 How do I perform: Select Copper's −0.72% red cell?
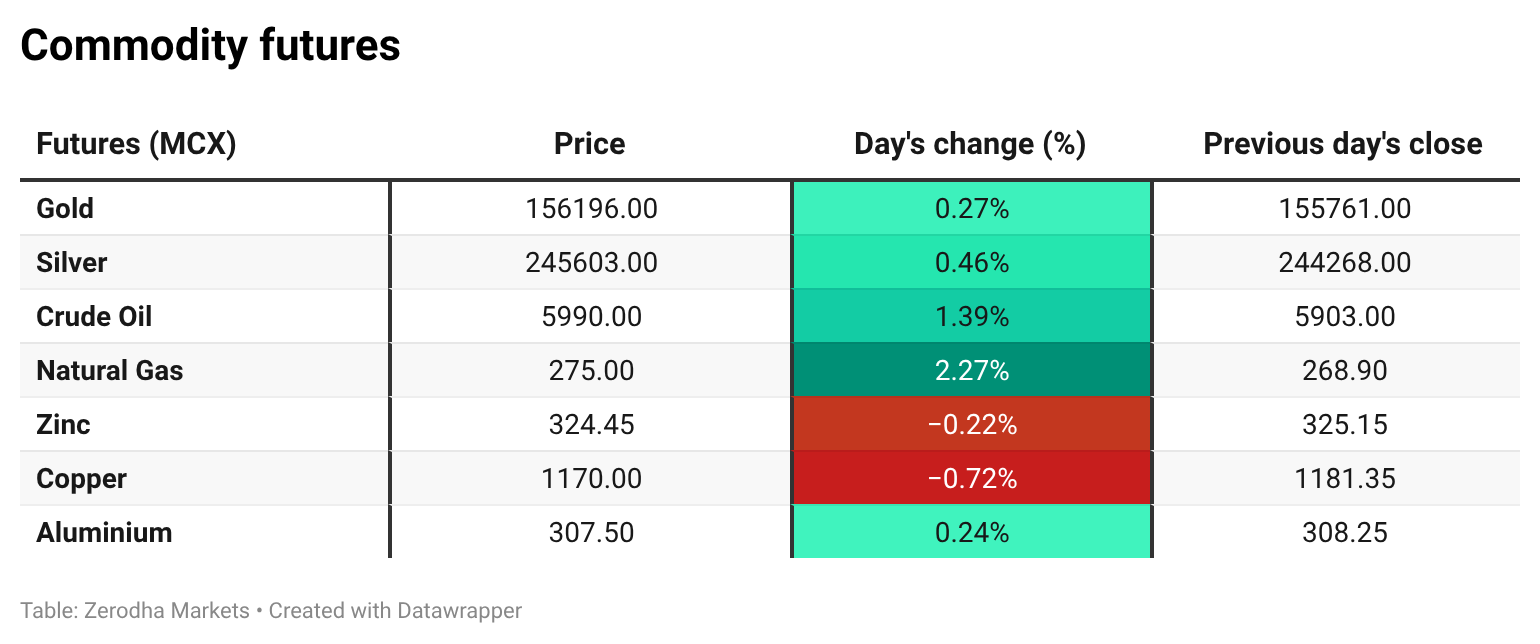click(971, 479)
